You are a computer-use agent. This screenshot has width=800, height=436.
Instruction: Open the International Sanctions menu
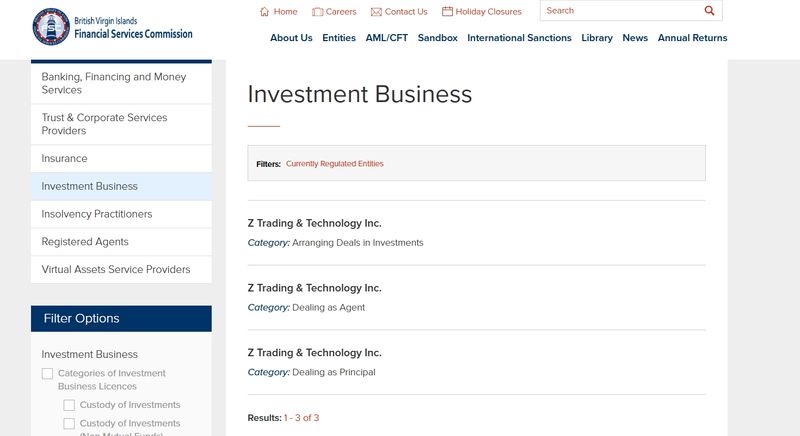coord(519,38)
